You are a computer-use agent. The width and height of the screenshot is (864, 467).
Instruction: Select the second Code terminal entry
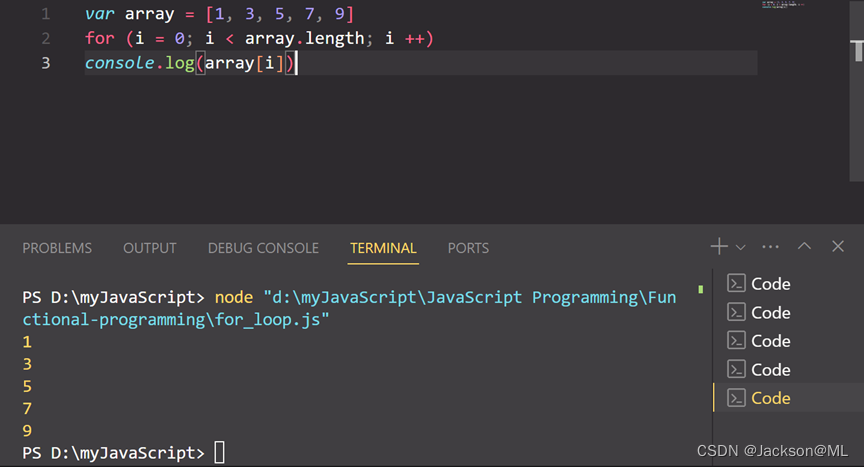(x=770, y=313)
